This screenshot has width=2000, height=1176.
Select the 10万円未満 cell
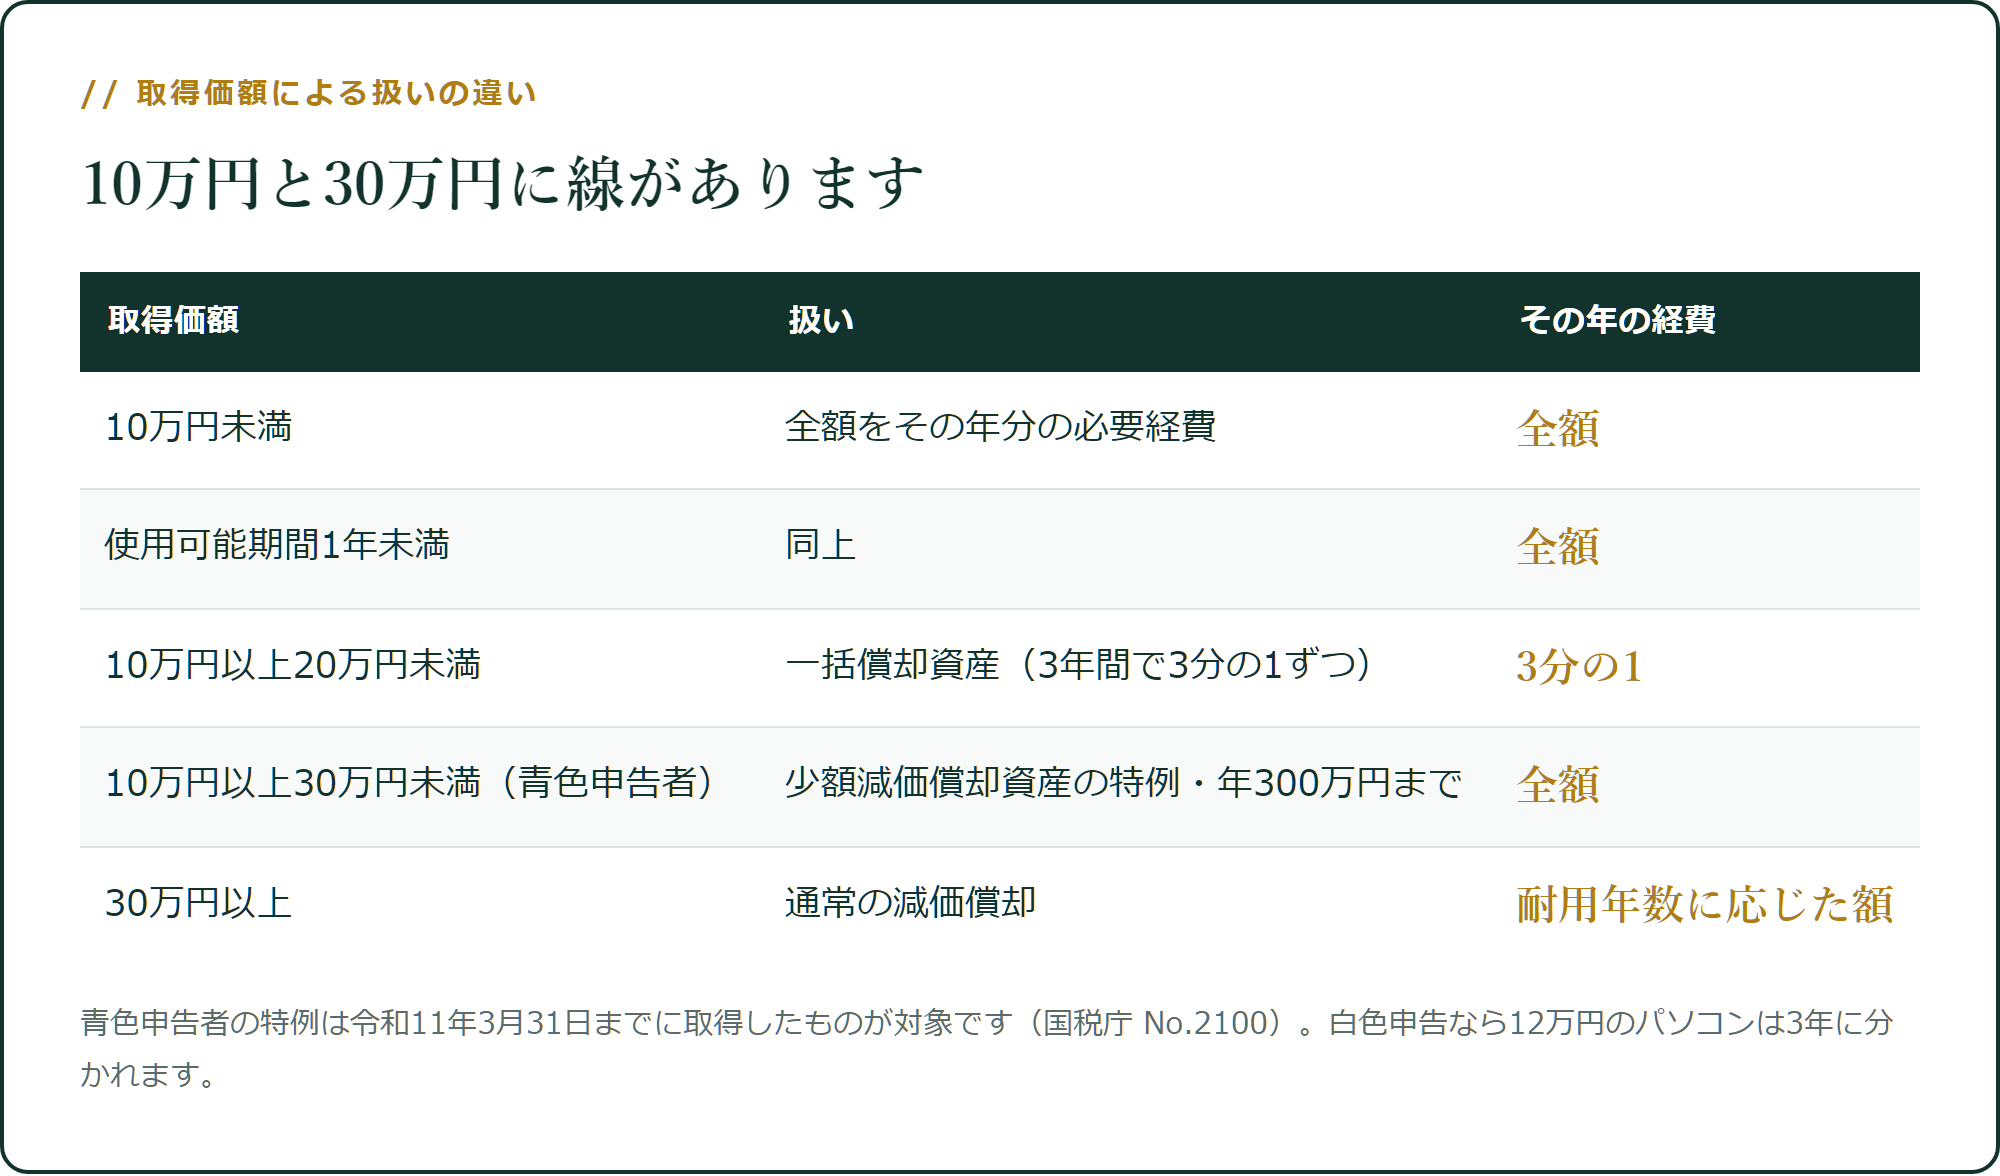click(199, 427)
